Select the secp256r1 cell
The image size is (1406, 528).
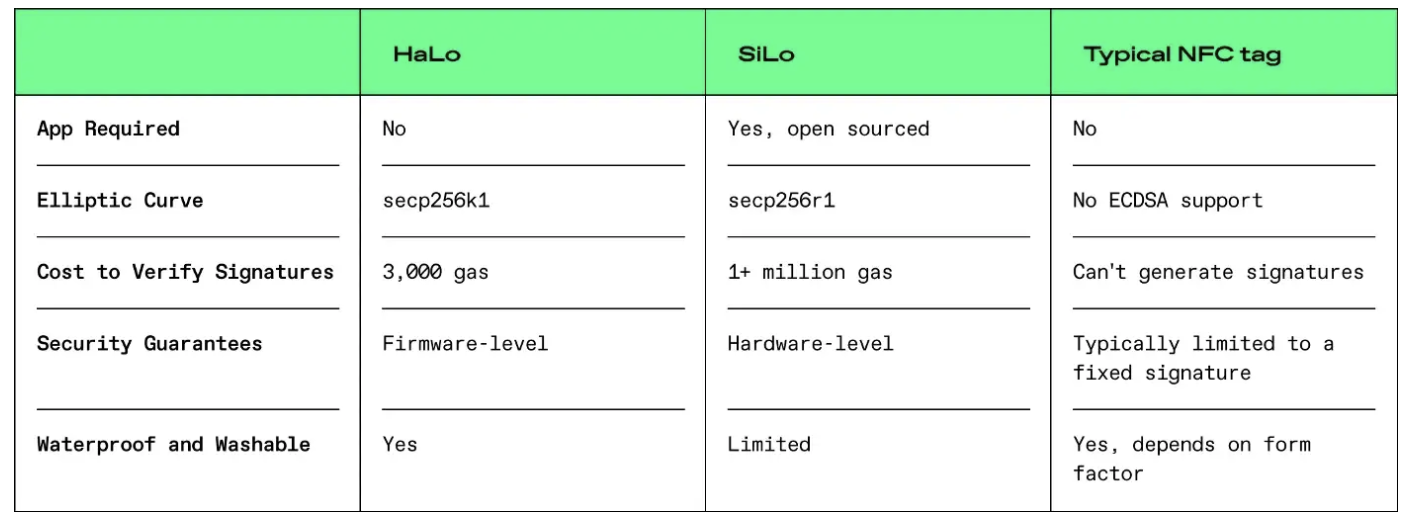pos(781,201)
